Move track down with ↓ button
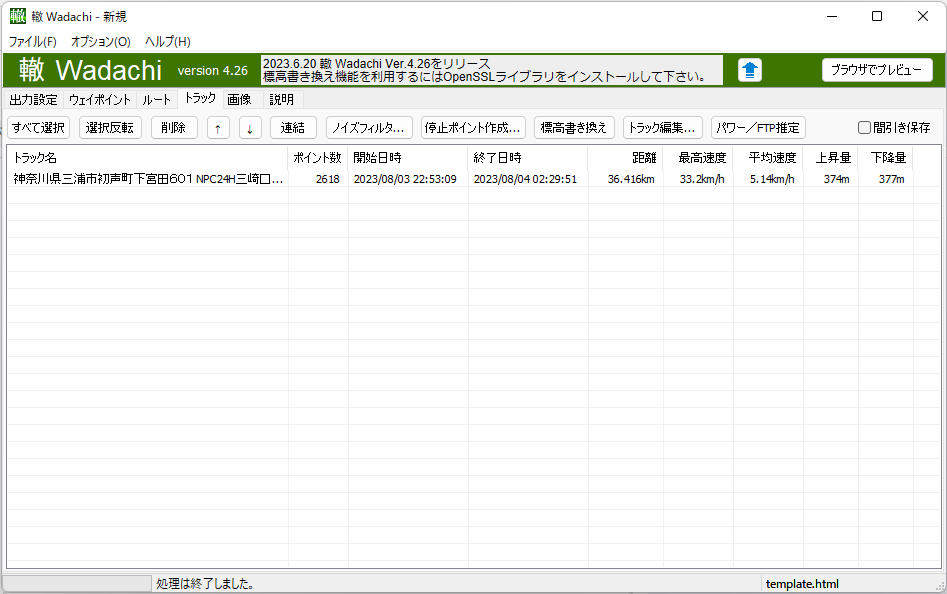 click(x=250, y=128)
